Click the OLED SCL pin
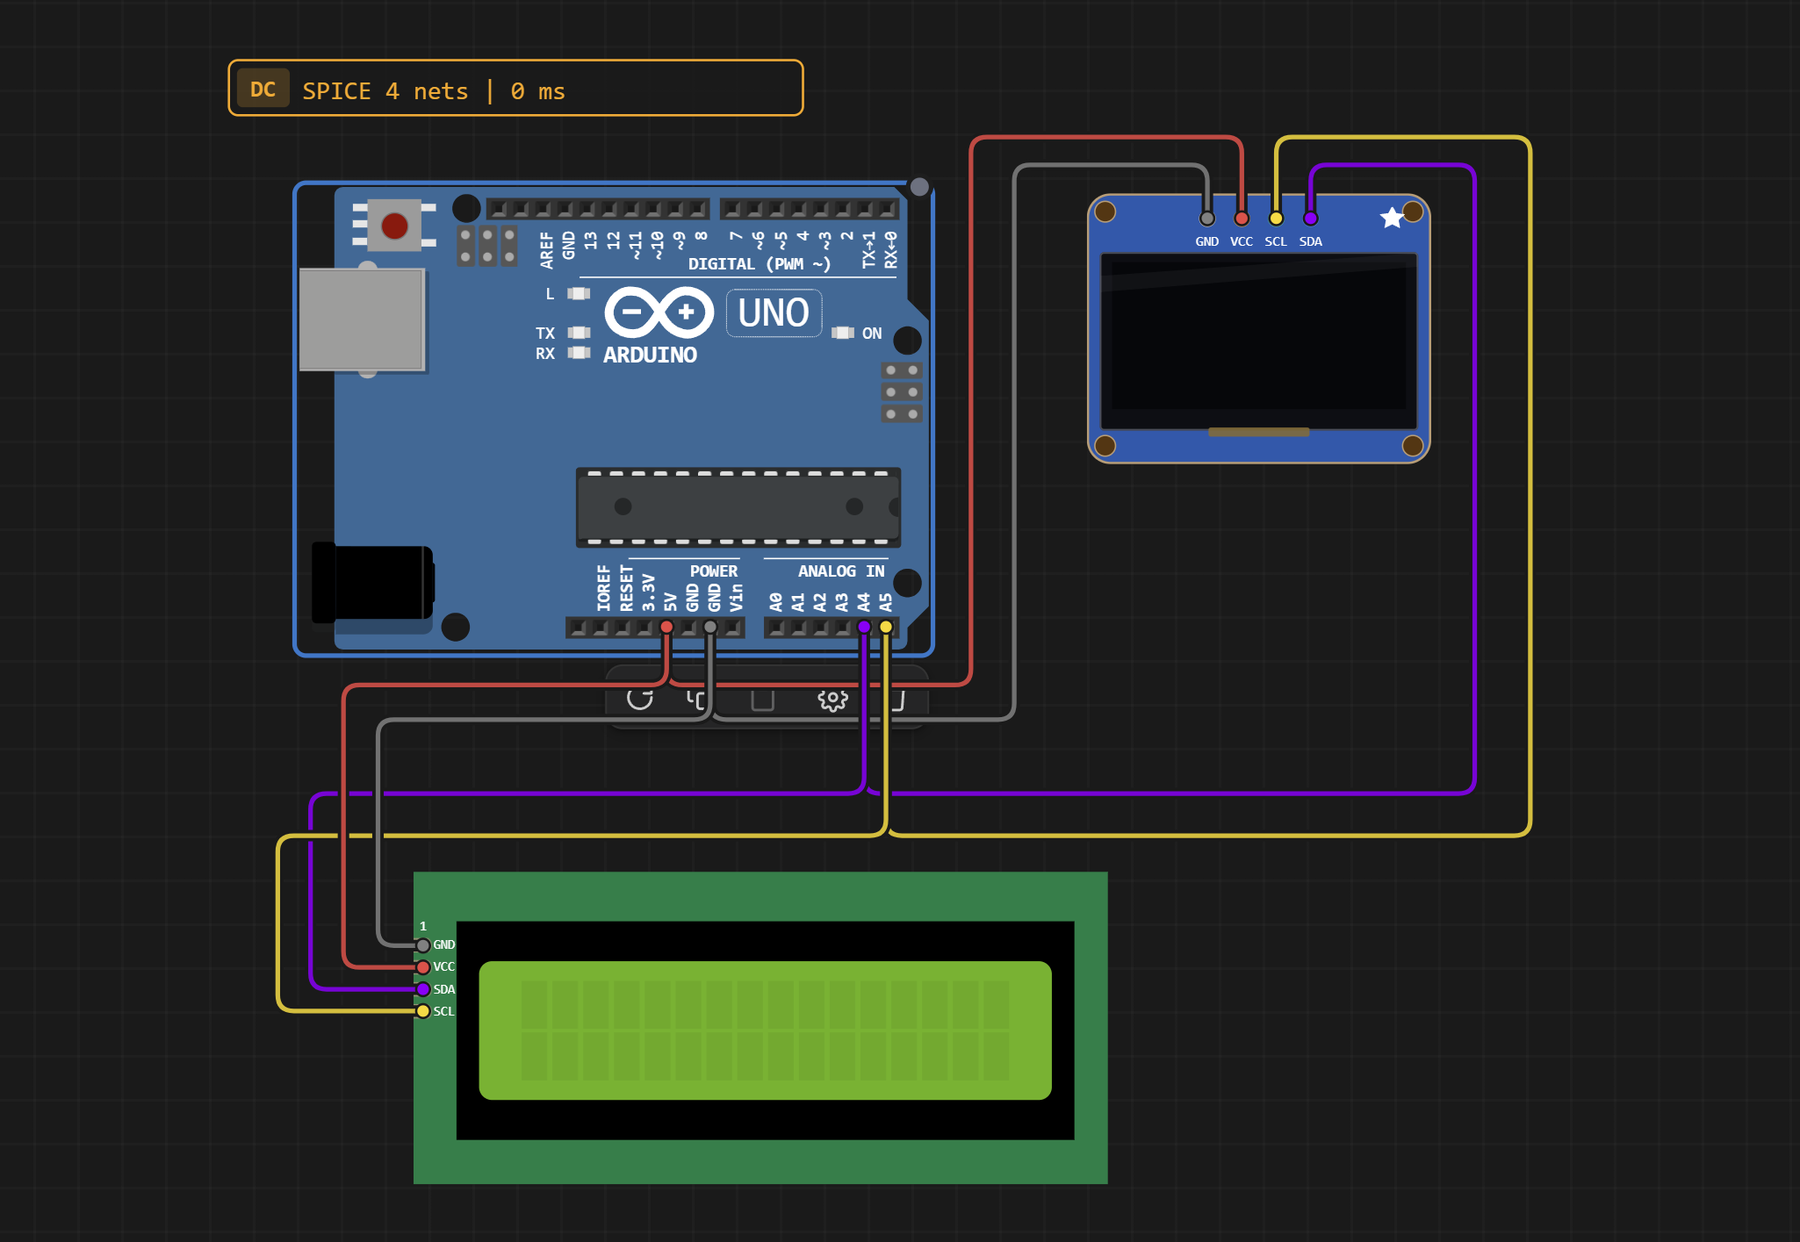 click(1276, 218)
